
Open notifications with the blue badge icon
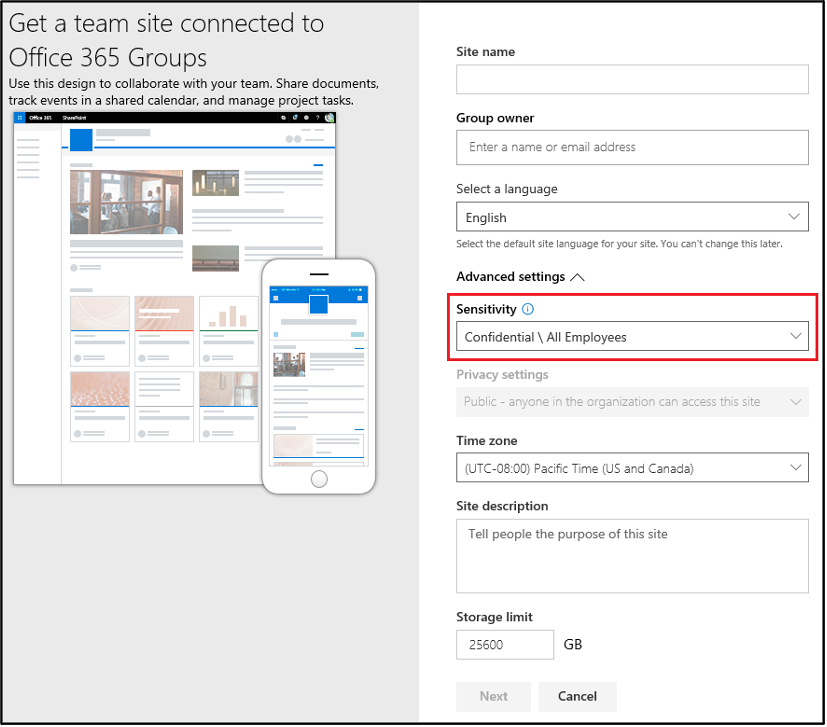click(x=295, y=117)
